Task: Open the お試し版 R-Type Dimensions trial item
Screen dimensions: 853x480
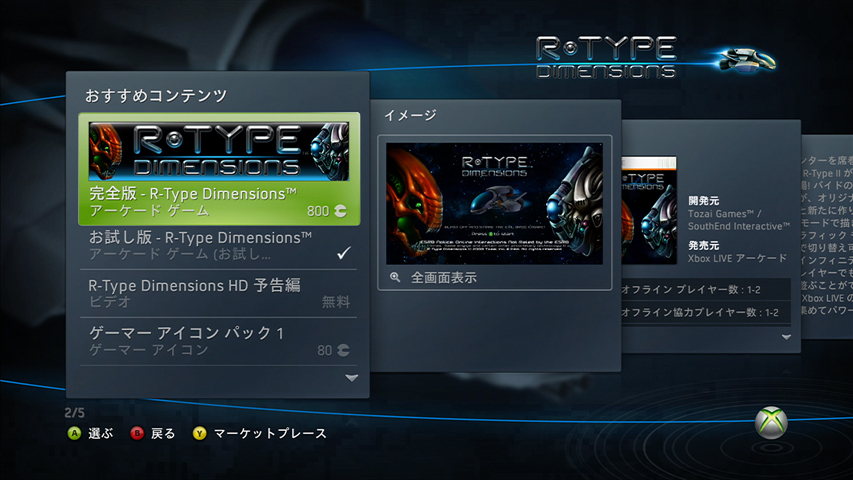Action: click(219, 246)
